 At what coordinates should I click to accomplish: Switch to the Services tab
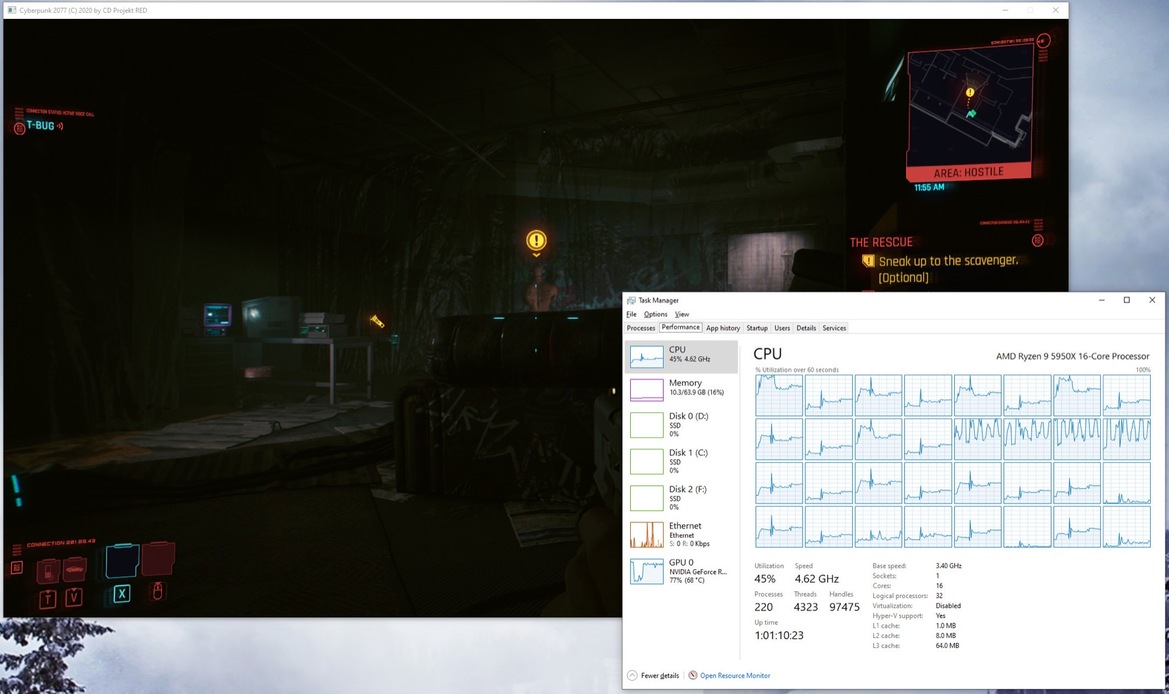(x=834, y=328)
